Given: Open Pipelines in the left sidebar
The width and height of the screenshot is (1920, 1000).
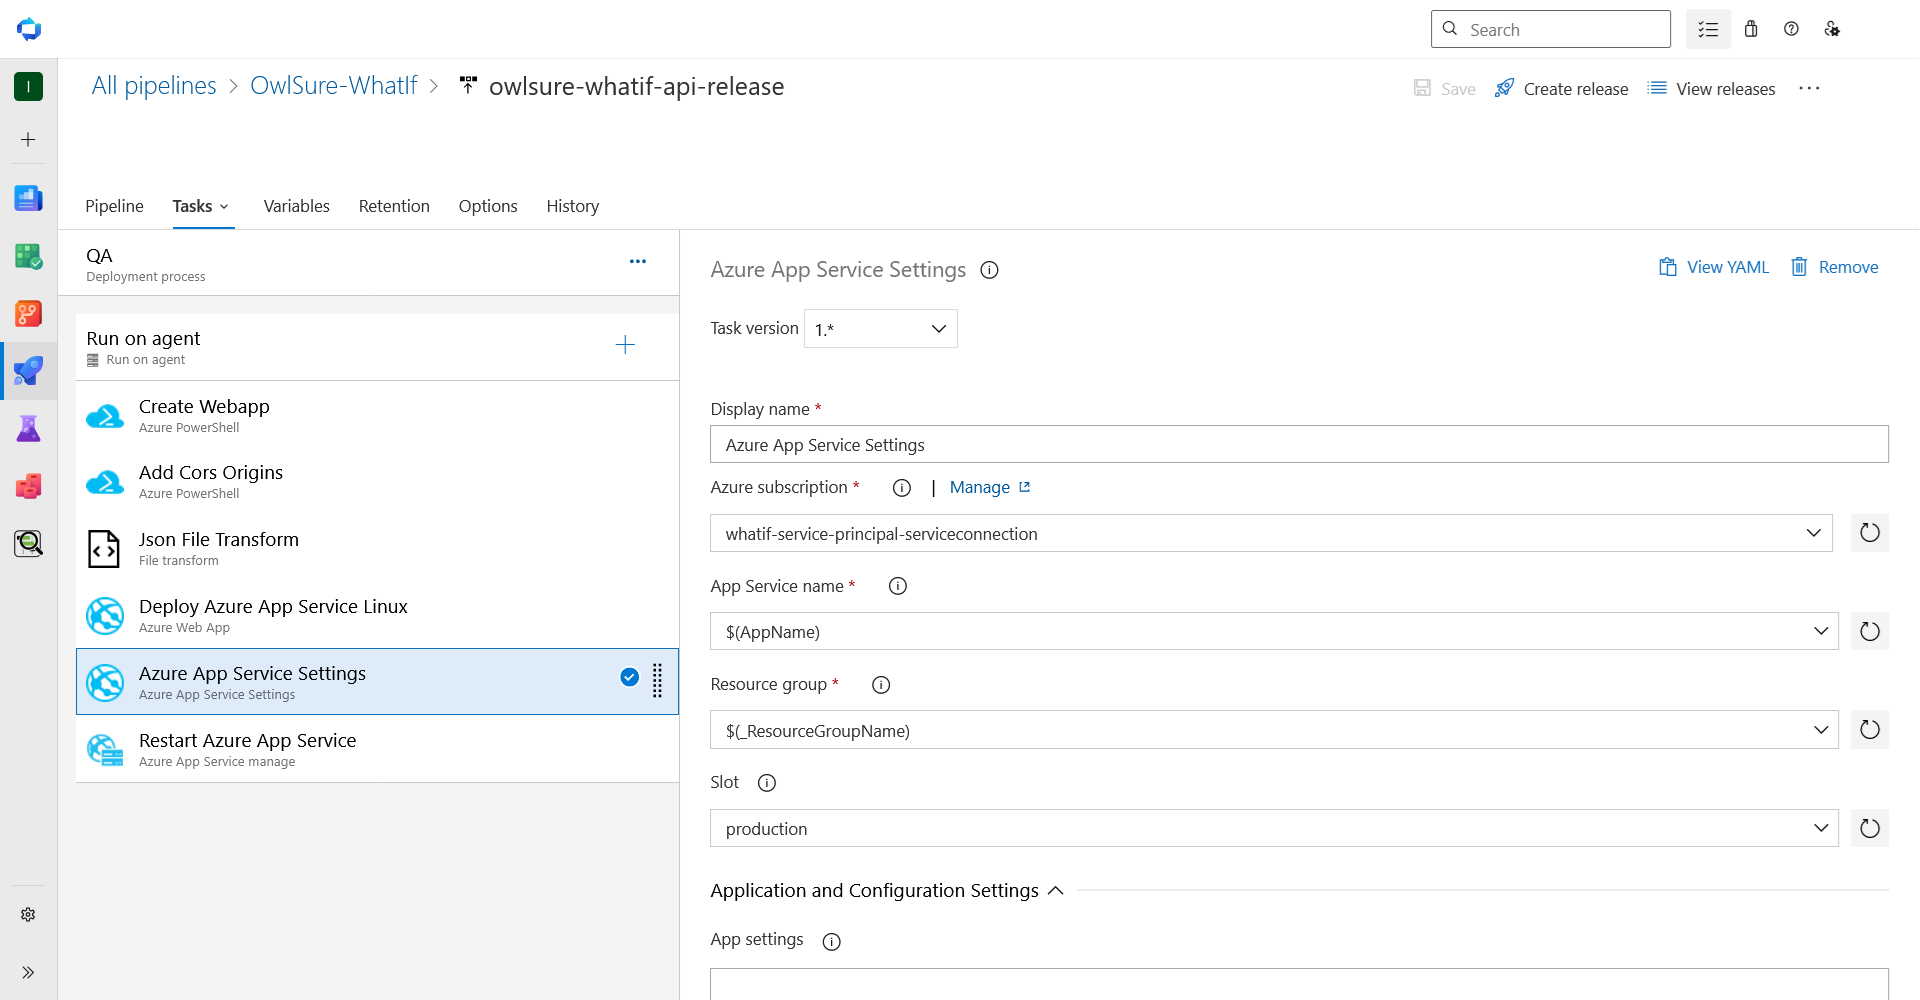Looking at the screenshot, I should click(28, 371).
